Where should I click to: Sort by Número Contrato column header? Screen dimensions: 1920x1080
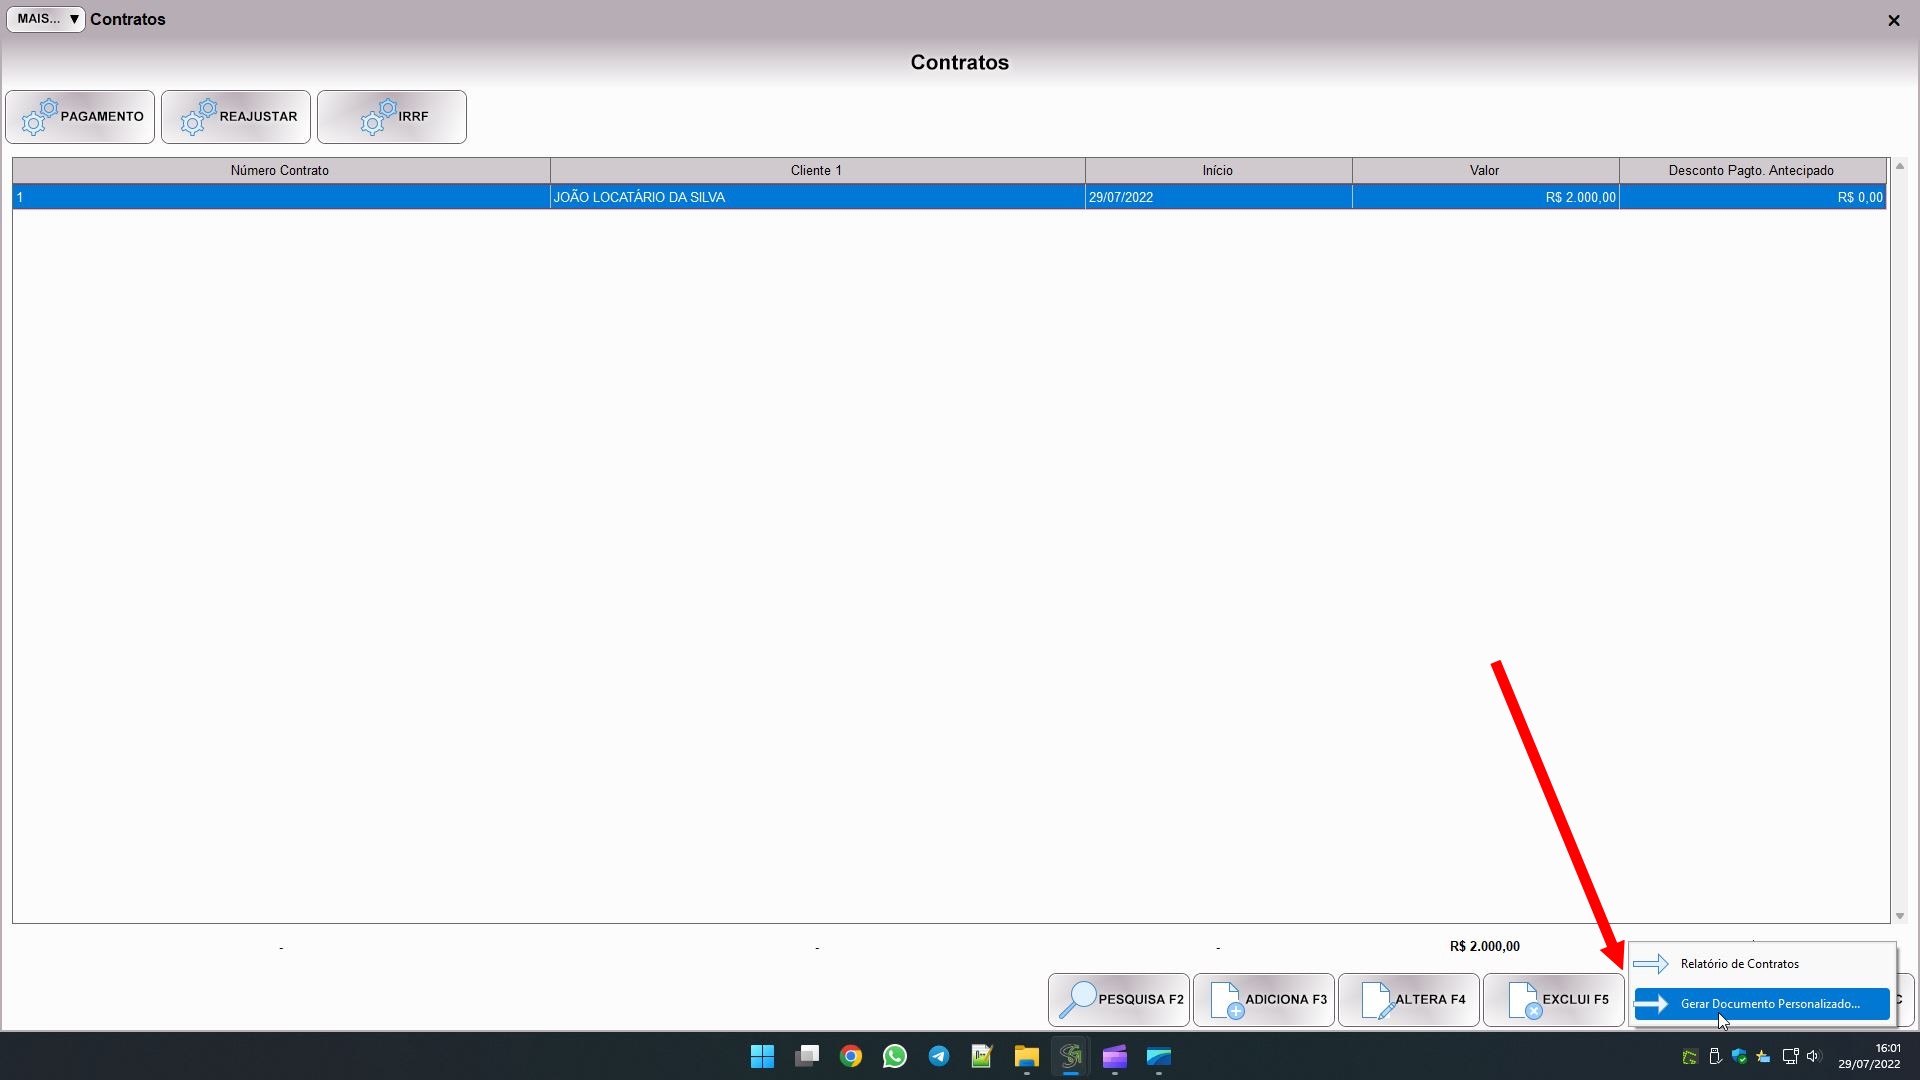tap(280, 170)
